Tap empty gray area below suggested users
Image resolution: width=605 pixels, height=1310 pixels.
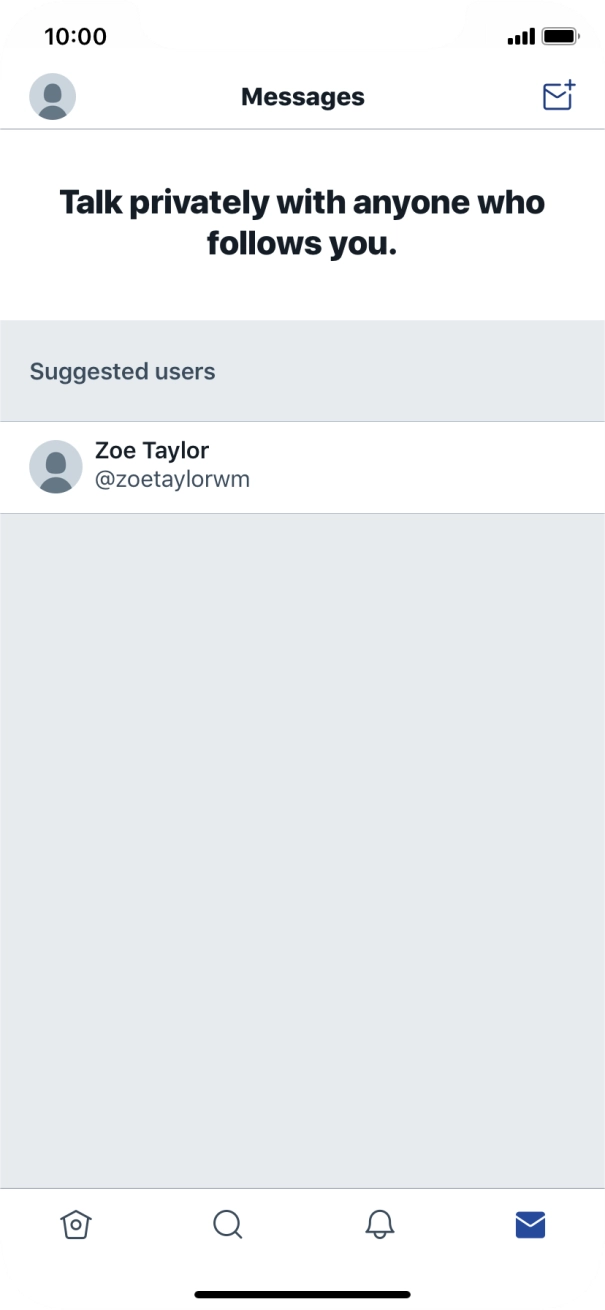302,850
